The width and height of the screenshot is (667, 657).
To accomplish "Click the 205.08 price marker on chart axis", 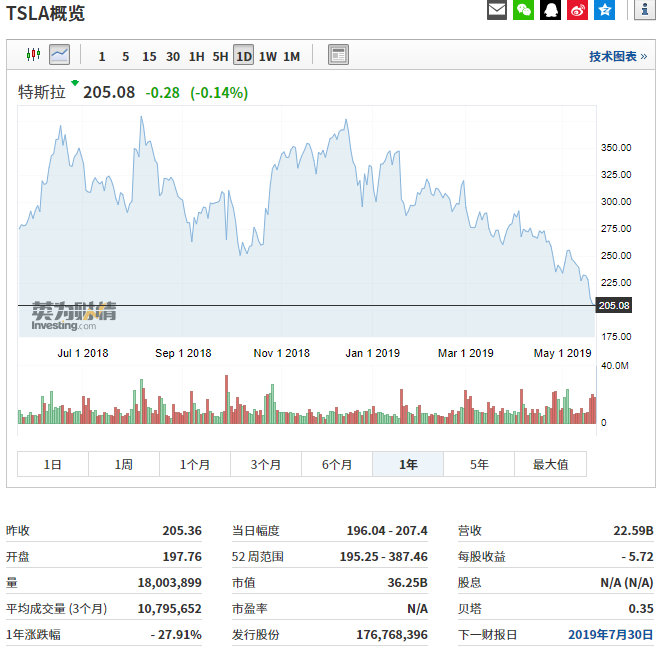I will [614, 306].
